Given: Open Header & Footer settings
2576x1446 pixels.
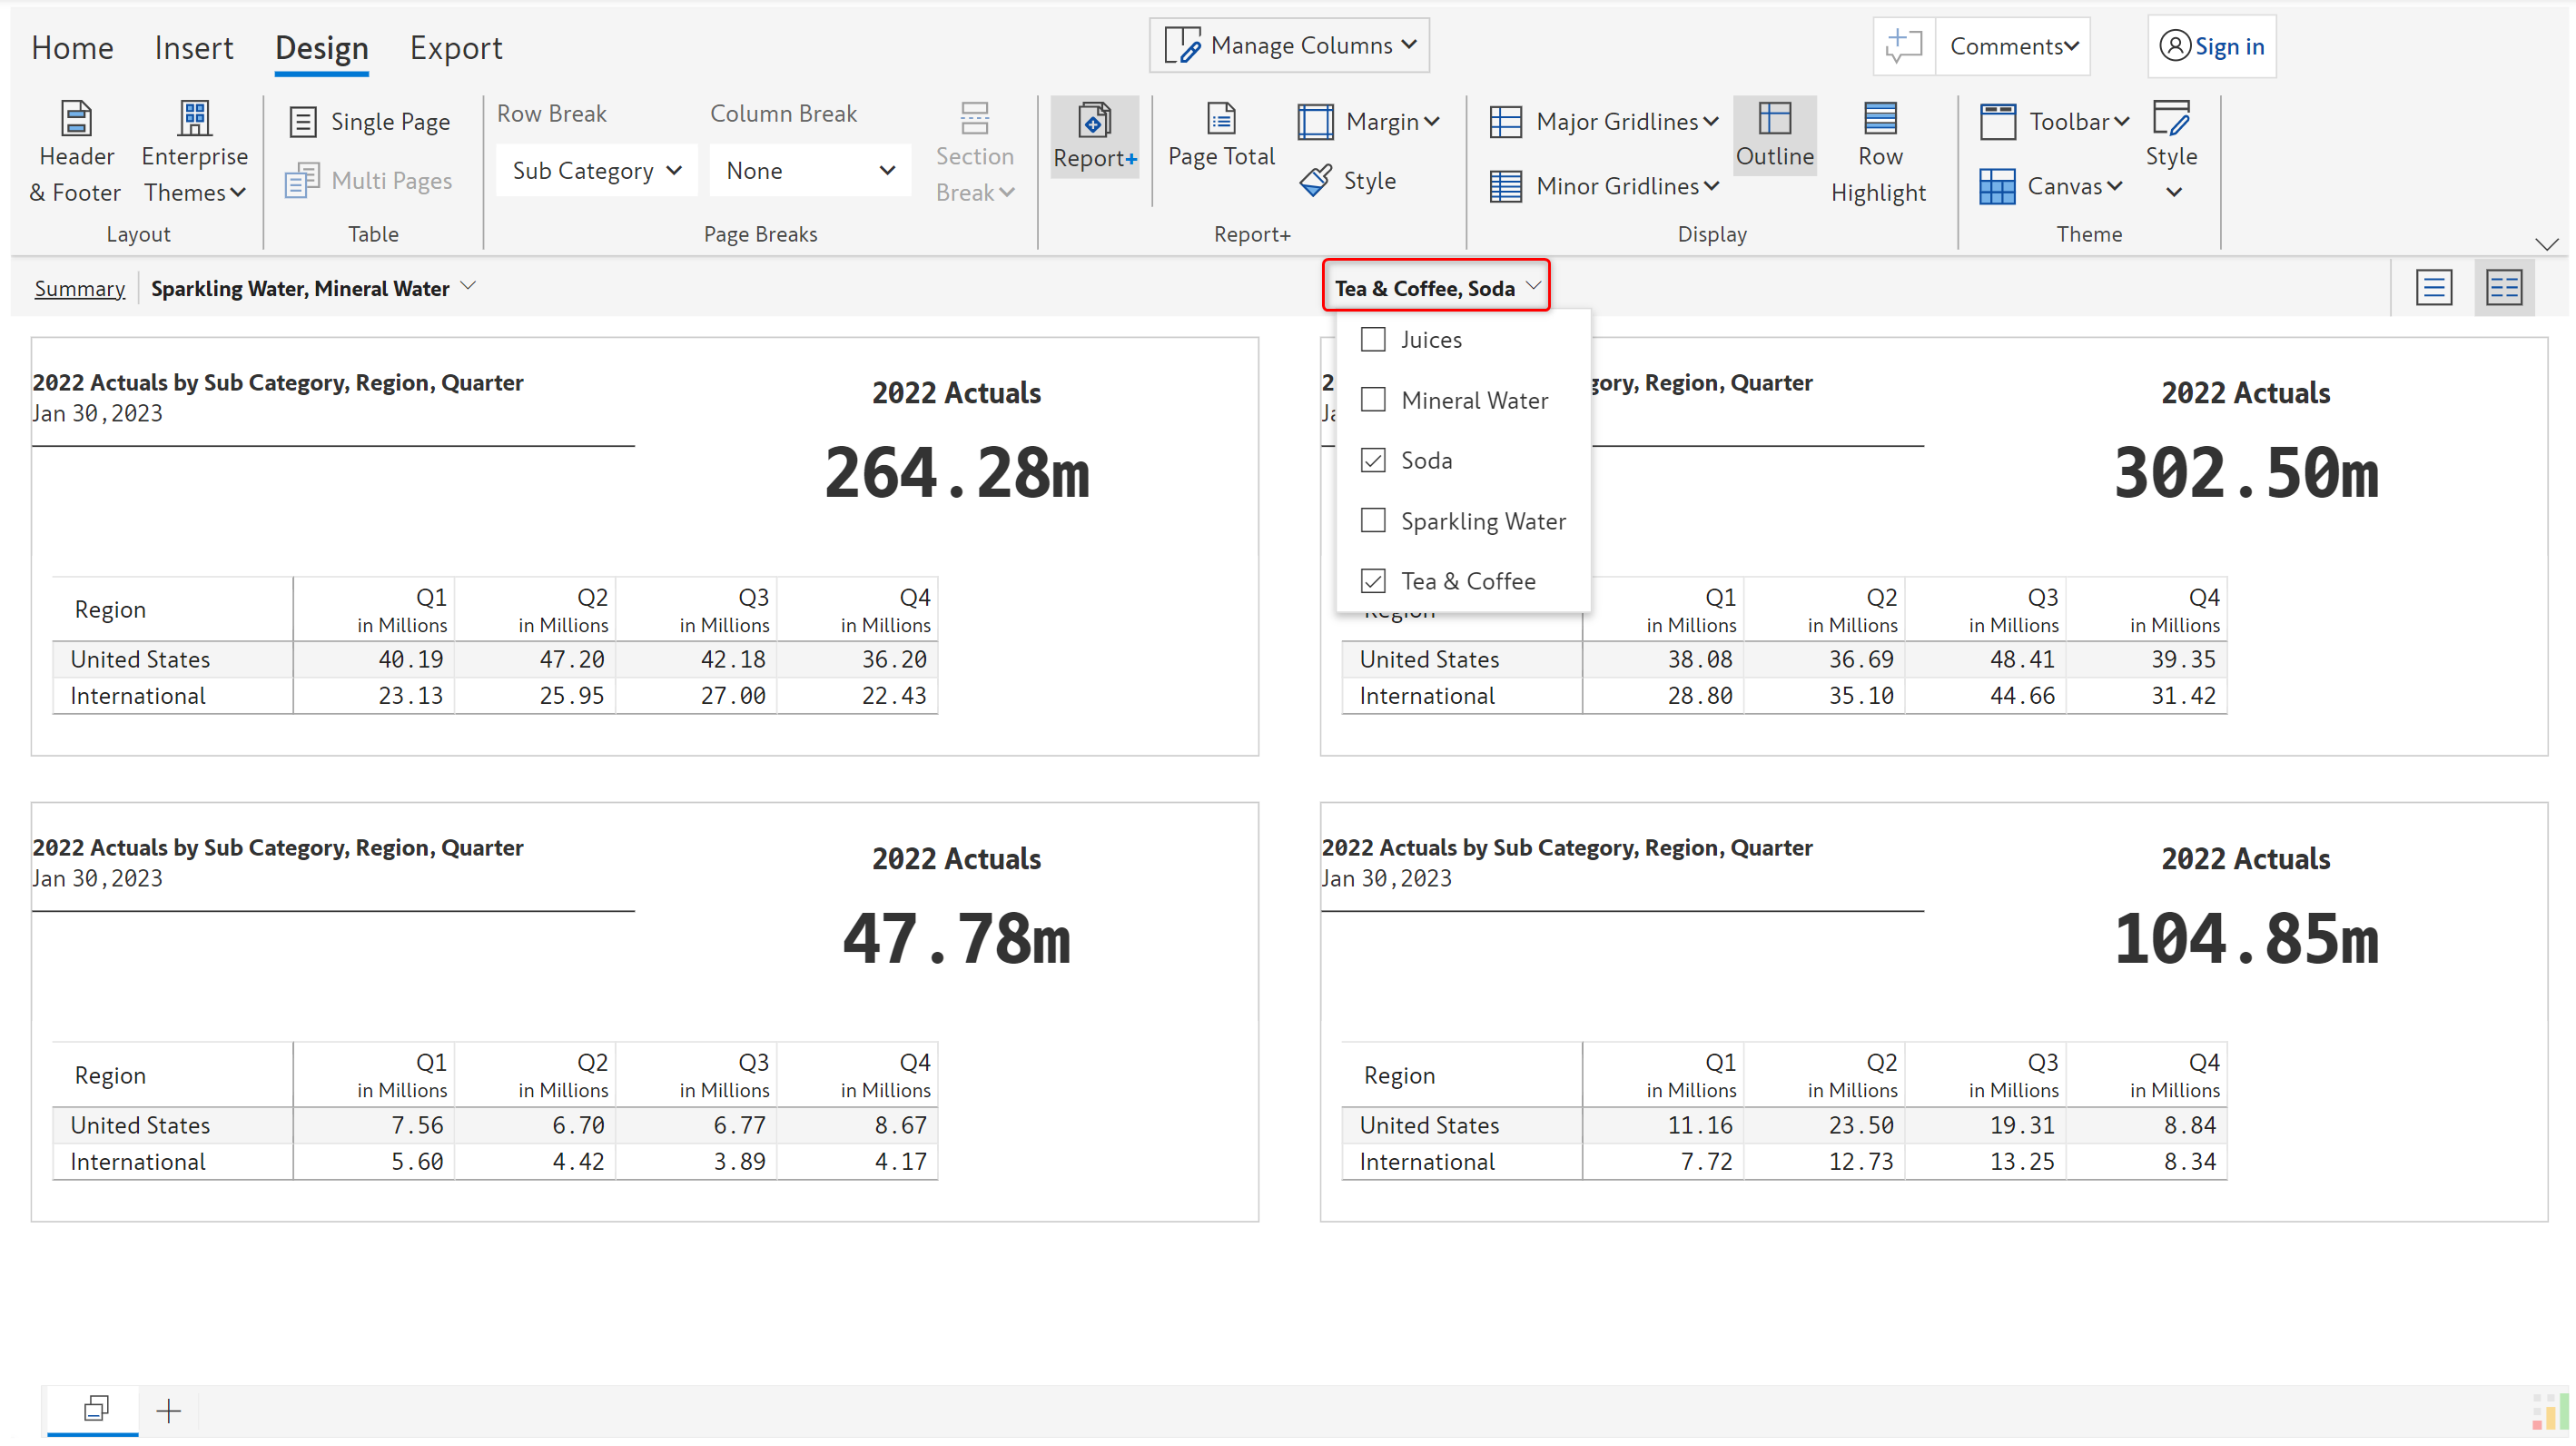Looking at the screenshot, I should 76,152.
